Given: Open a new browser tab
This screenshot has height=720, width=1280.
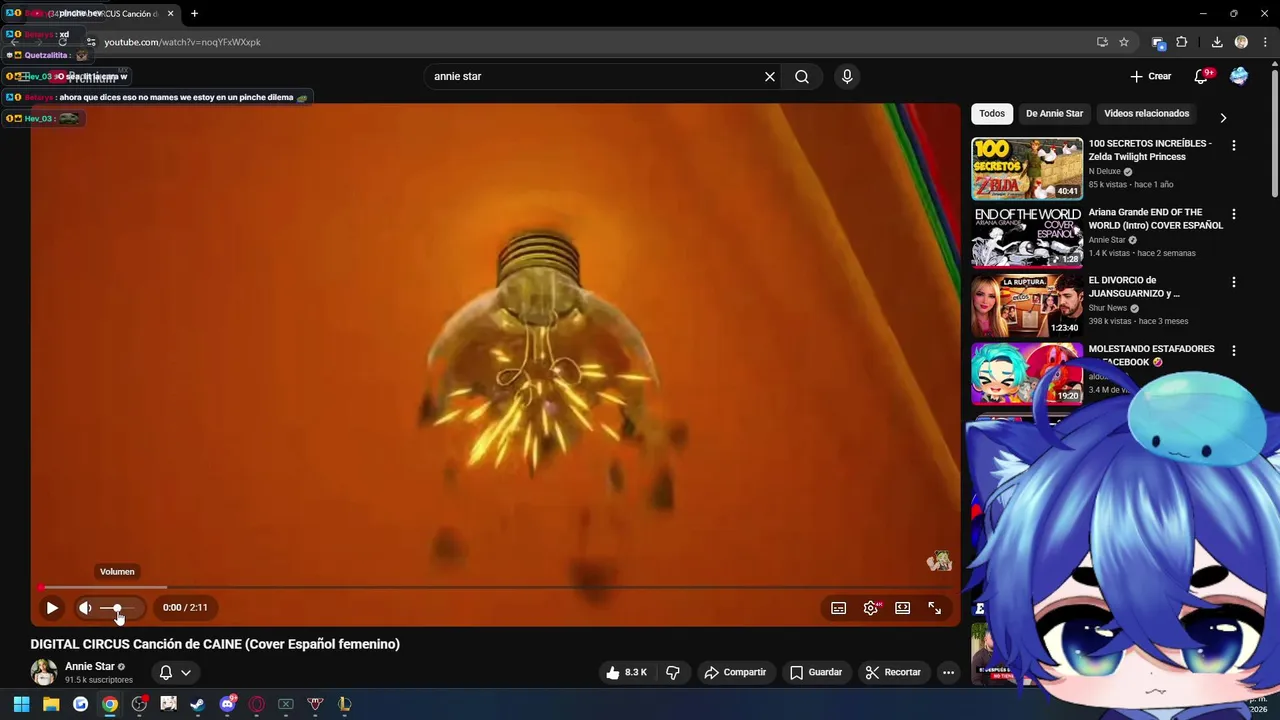Looking at the screenshot, I should (x=194, y=13).
